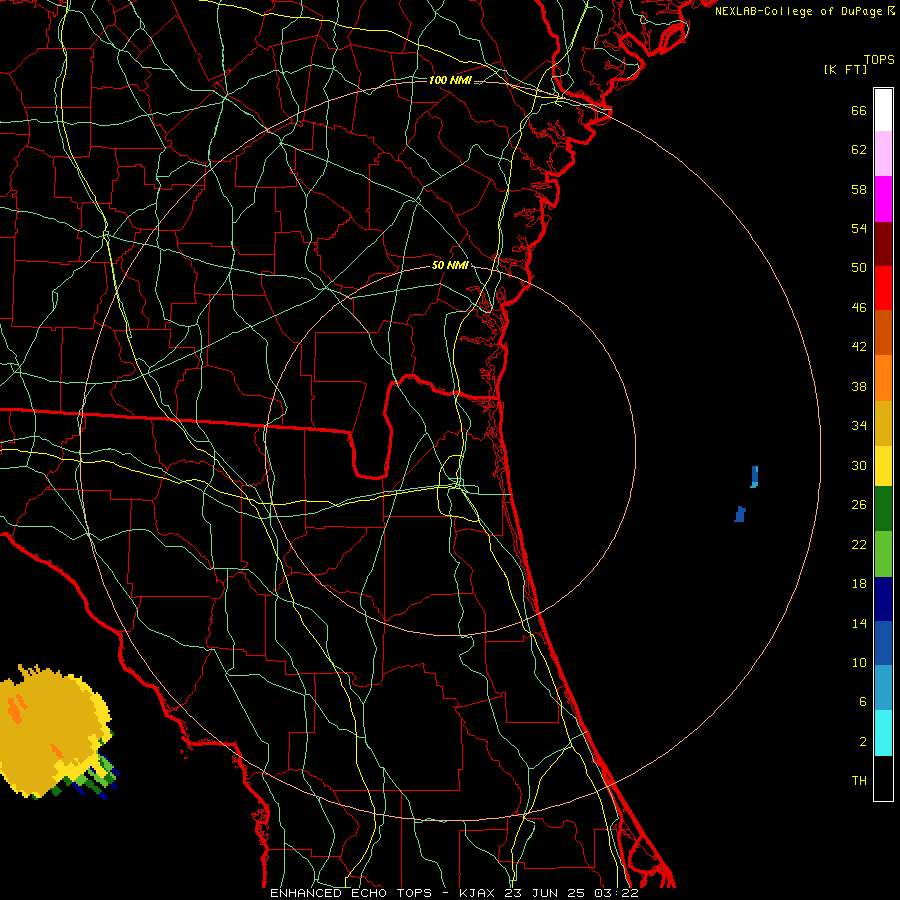Click the white 66 kft legend swatch
Screen dimensions: 900x900
coord(883,110)
